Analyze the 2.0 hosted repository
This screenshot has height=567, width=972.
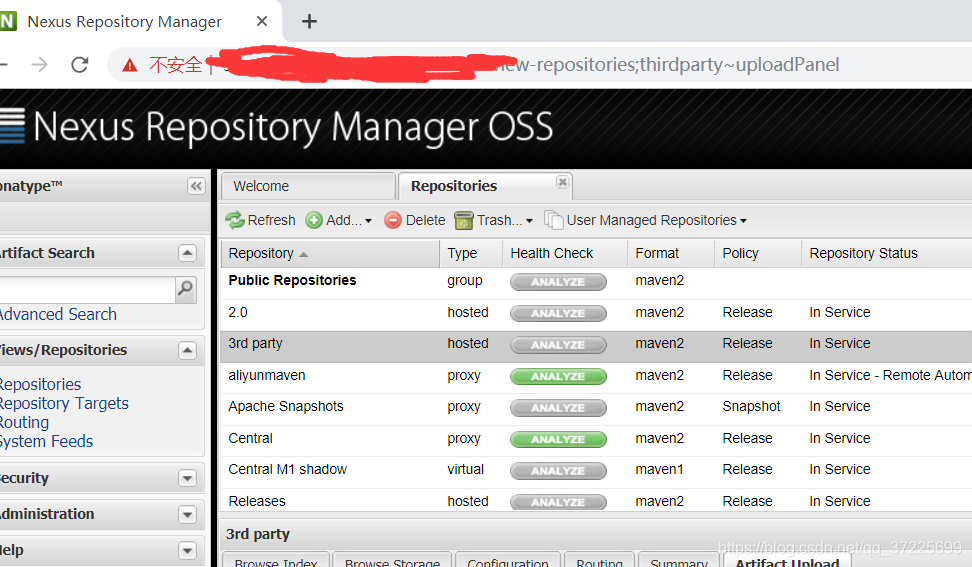click(558, 314)
